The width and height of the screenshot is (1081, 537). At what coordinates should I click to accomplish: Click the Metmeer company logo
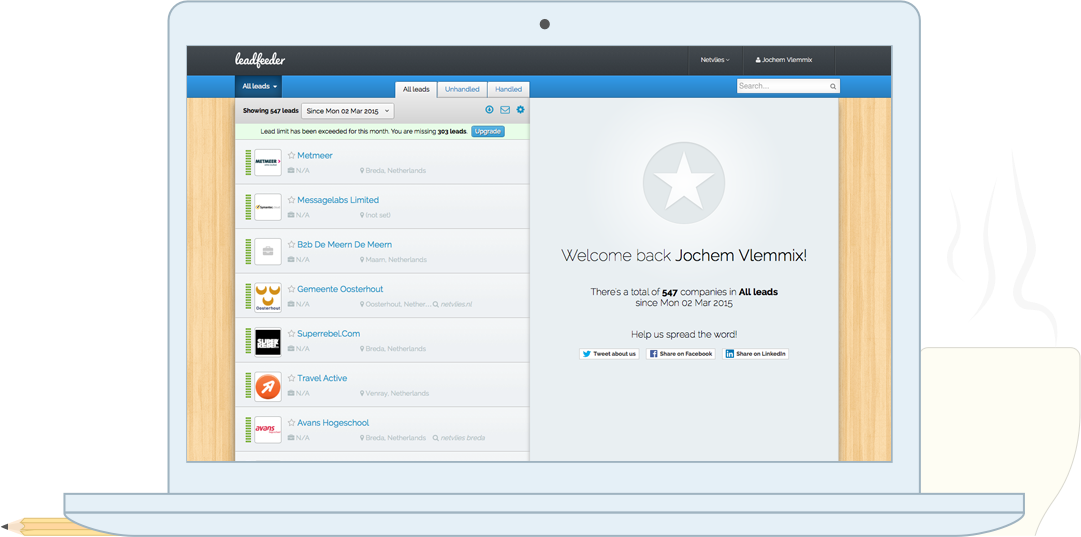[x=267, y=163]
